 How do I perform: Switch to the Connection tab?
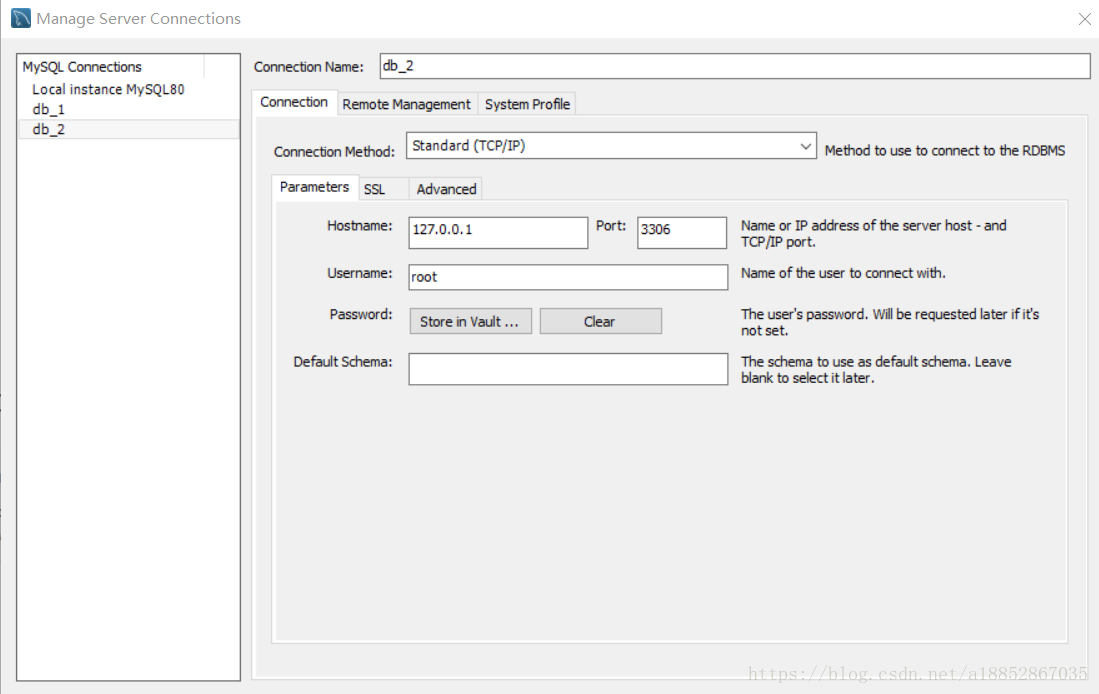click(x=294, y=102)
